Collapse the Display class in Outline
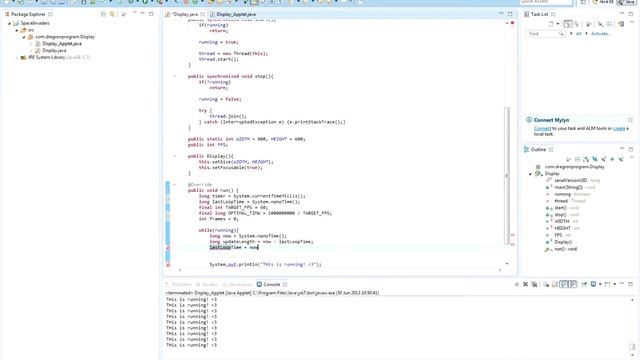This screenshot has width=640, height=360. tap(531, 174)
